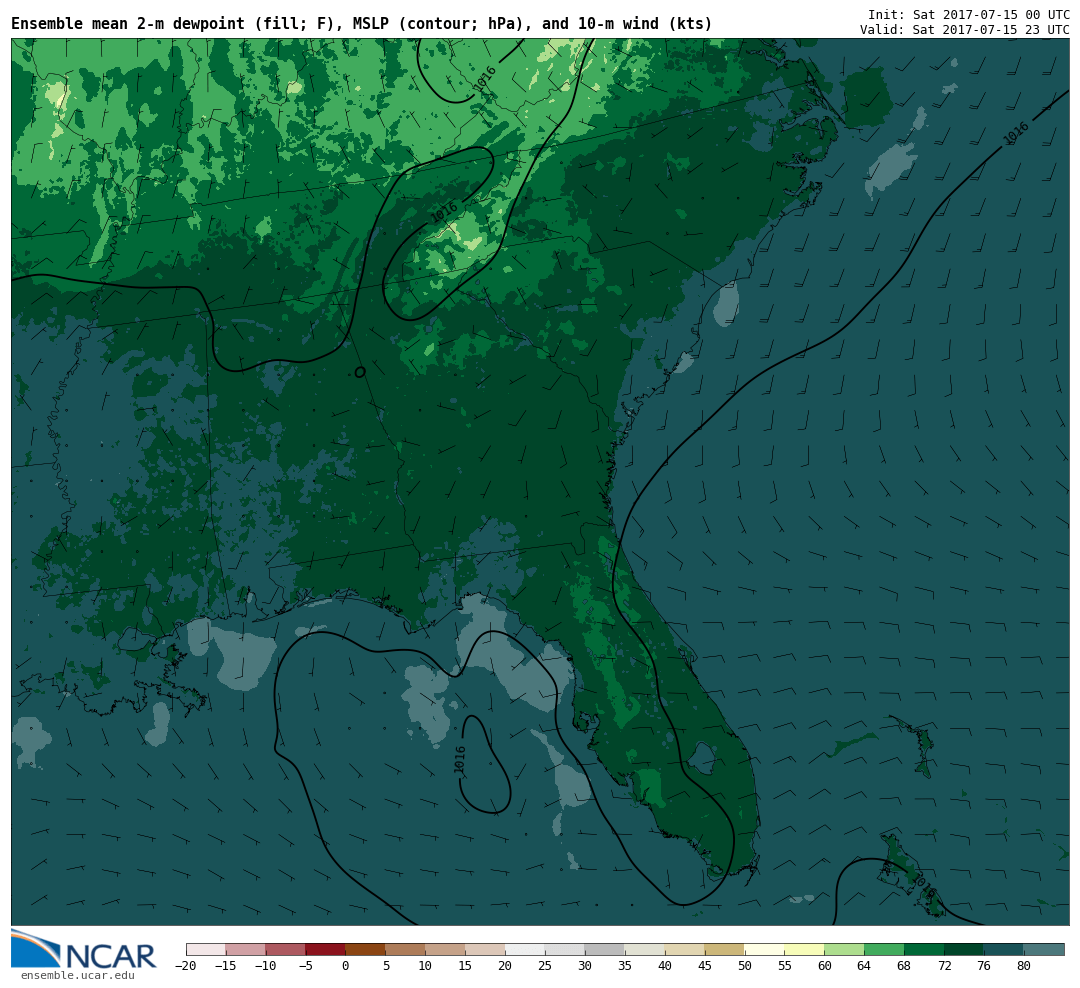Viewport: 1080px width, 988px height.
Task: Pick the -5 to 0 dark red swatch
Action: click(x=325, y=949)
